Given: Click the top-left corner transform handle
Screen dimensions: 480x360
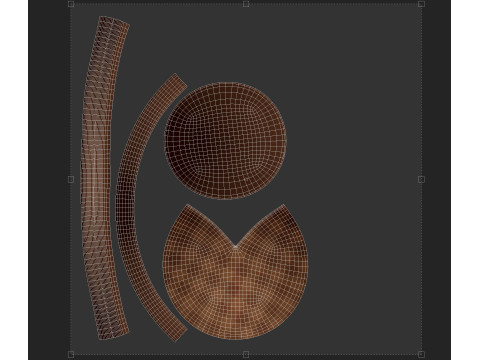Looking at the screenshot, I should point(71,4).
